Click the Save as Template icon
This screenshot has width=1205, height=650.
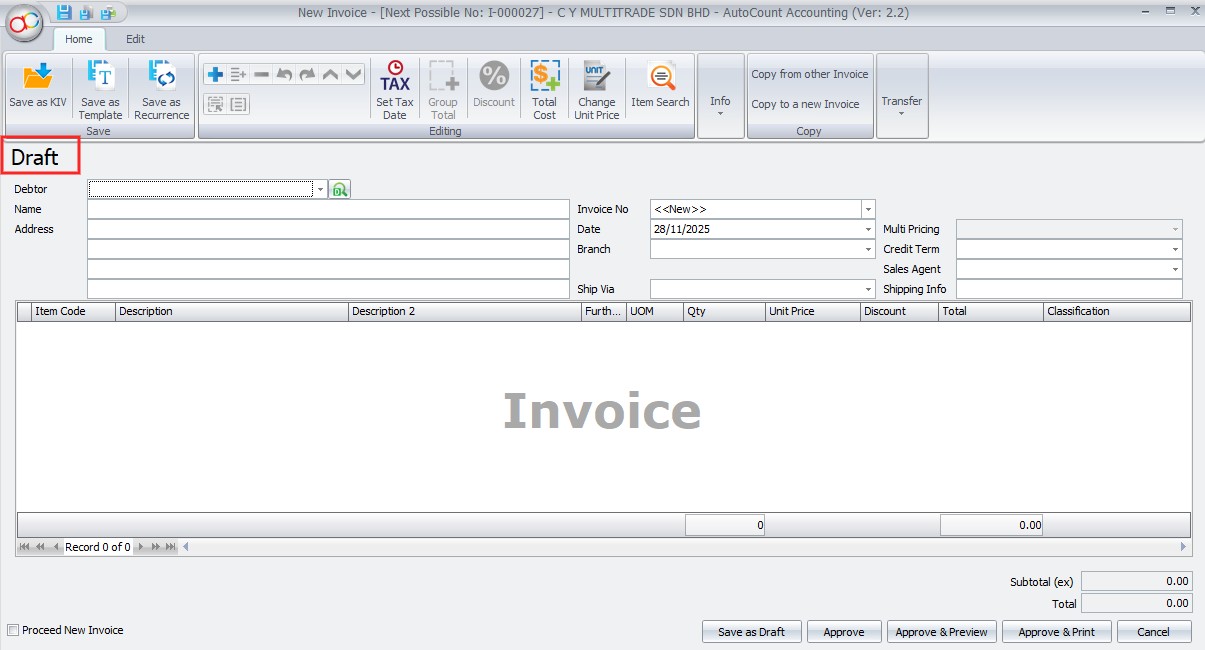(100, 87)
